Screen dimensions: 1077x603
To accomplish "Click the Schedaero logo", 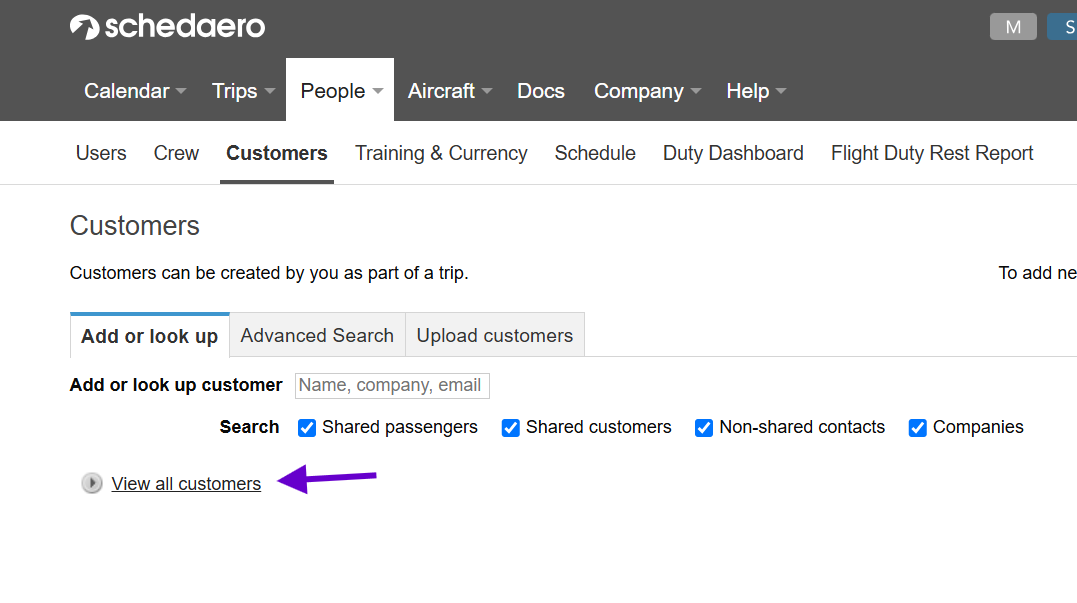I will pos(167,27).
